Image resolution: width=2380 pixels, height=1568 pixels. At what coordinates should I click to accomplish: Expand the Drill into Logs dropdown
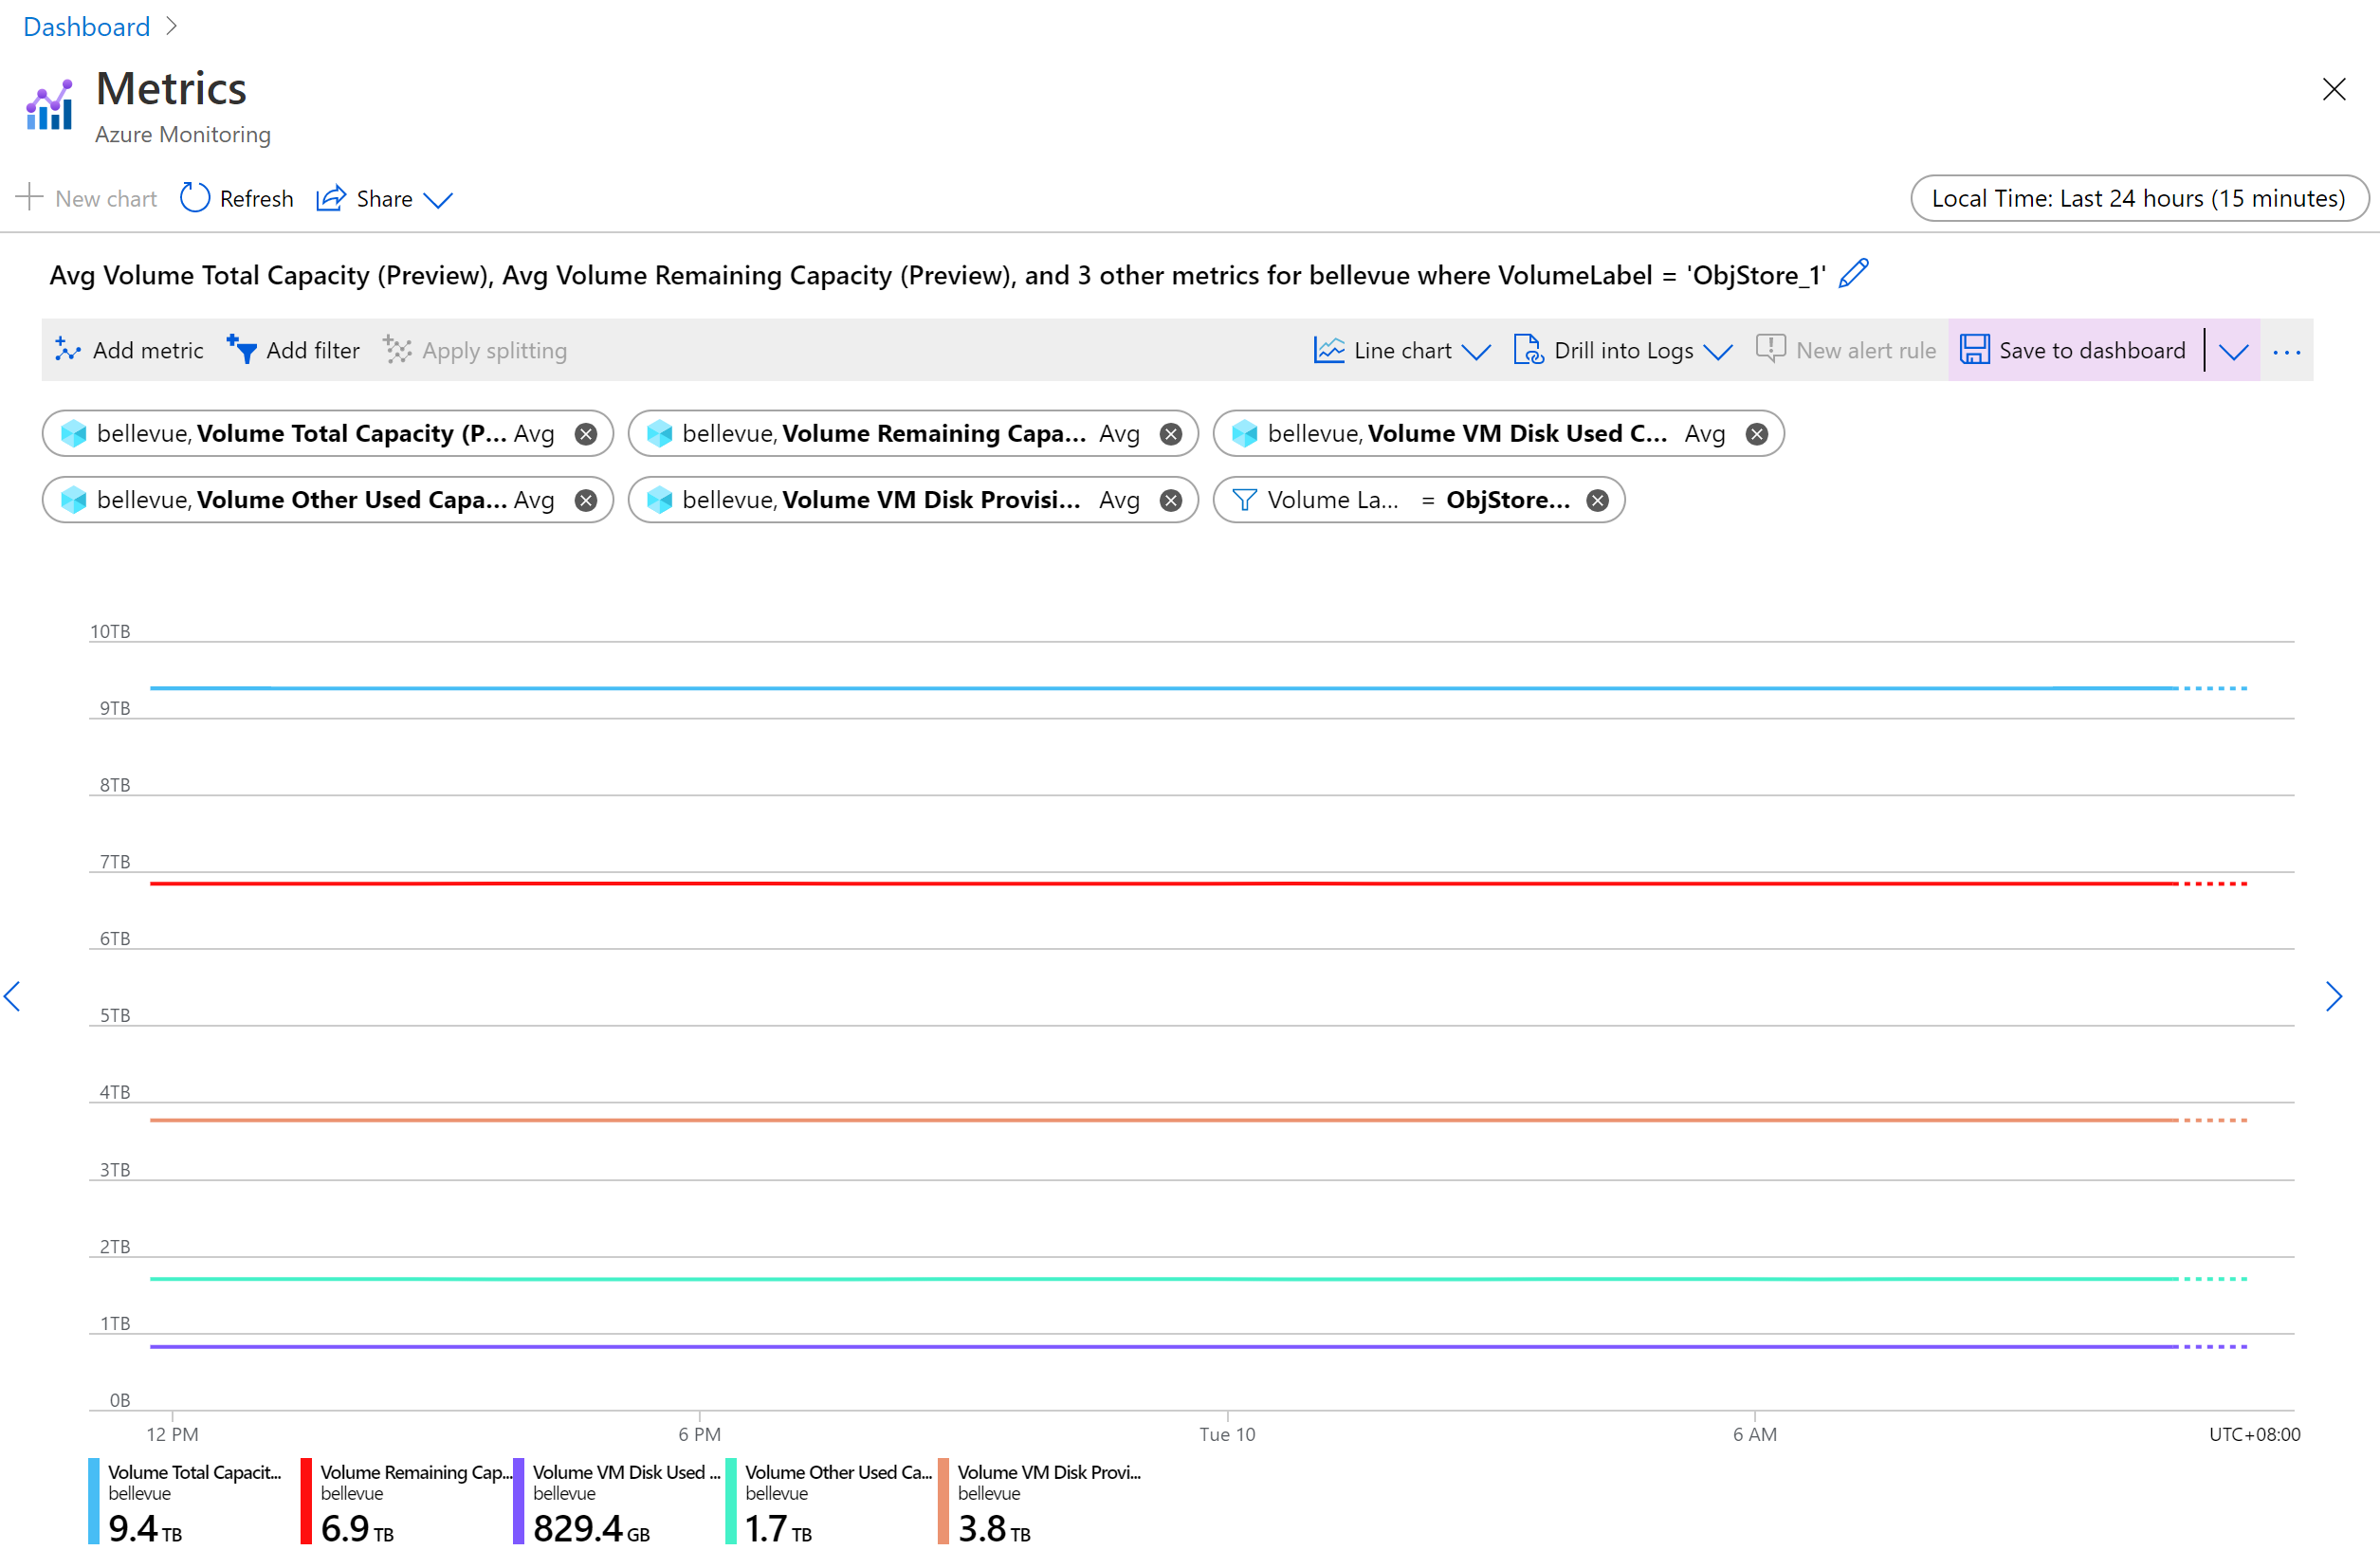click(x=1715, y=350)
